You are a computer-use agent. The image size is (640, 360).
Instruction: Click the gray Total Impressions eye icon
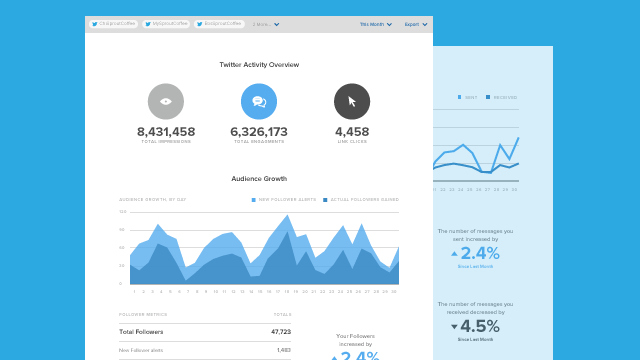point(166,102)
